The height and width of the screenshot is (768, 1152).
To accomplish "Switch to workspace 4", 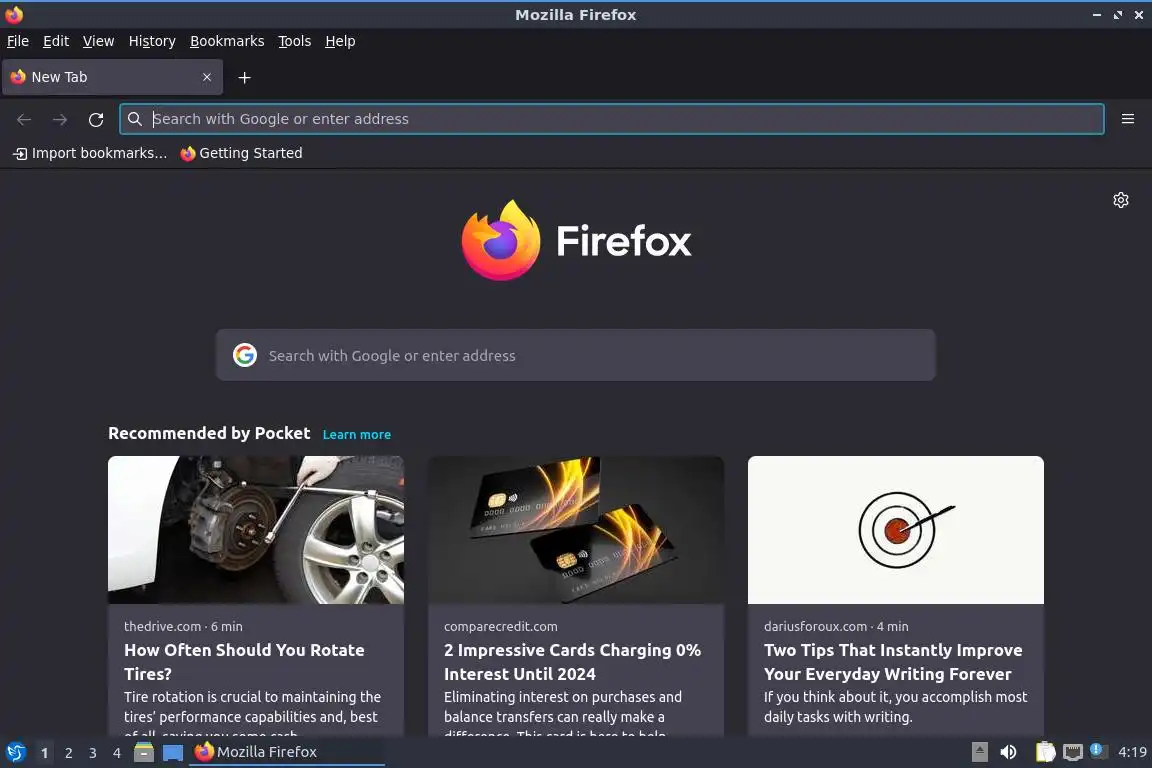I will pyautogui.click(x=117, y=753).
